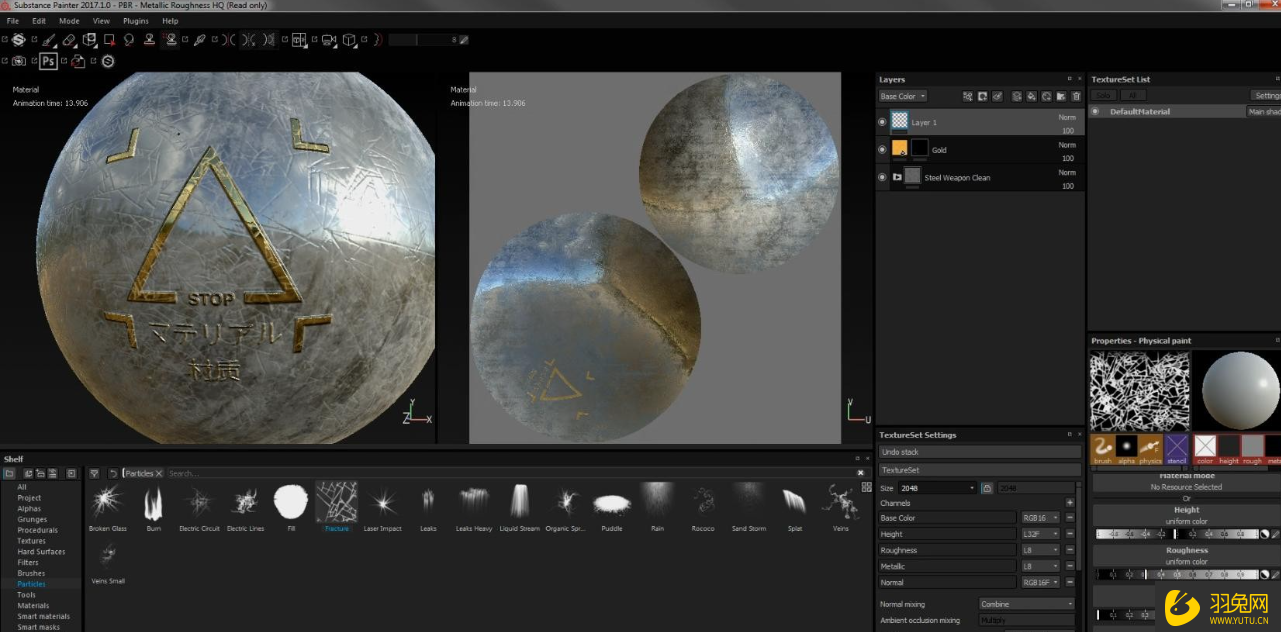Screen dimensions: 1281x632
Task: Select the Smudge tool
Action: point(129,40)
